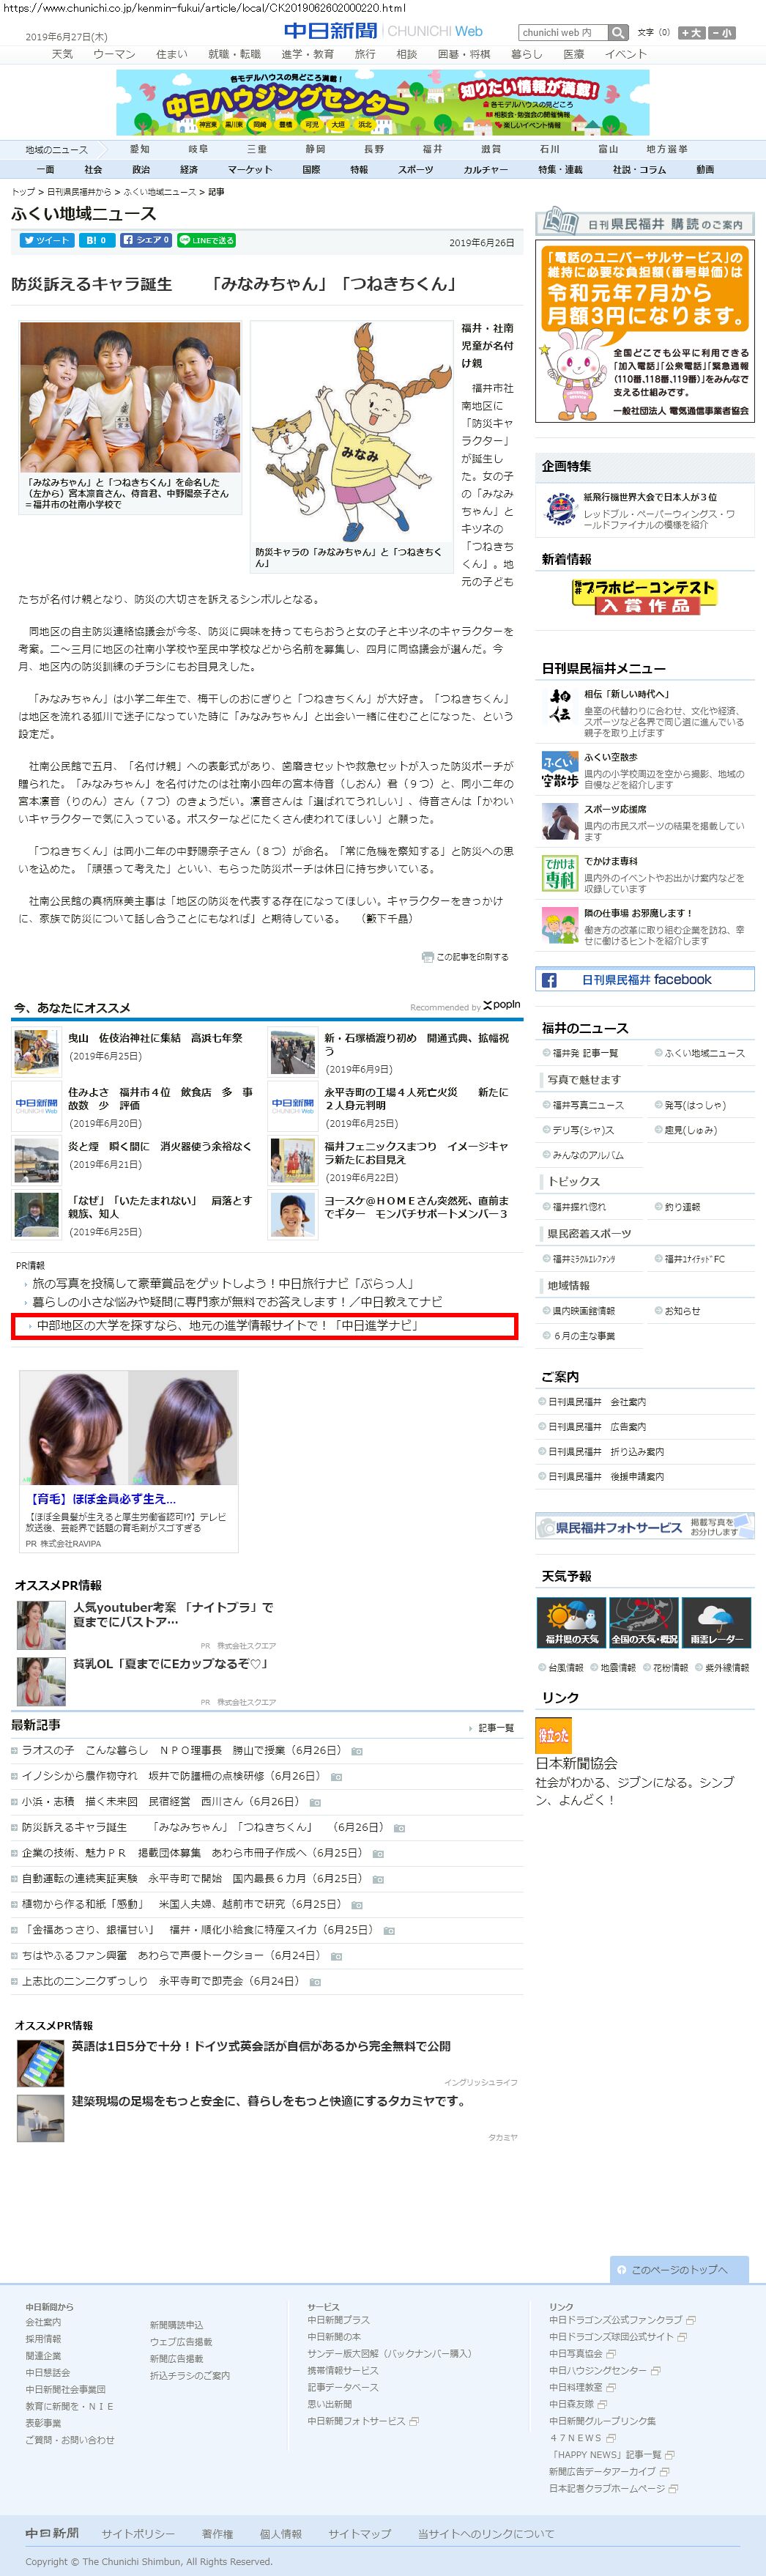Click the 中日進学ナビ PR link
Viewport: 766px width, 2576px height.
click(226, 1326)
